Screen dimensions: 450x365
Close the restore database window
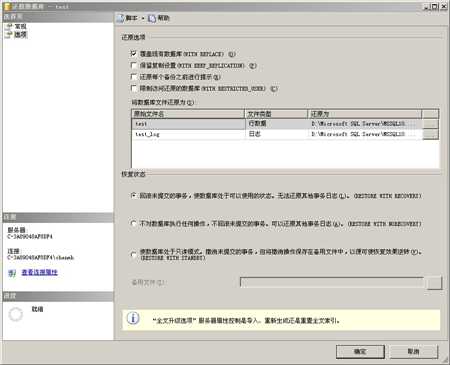(444, 6)
